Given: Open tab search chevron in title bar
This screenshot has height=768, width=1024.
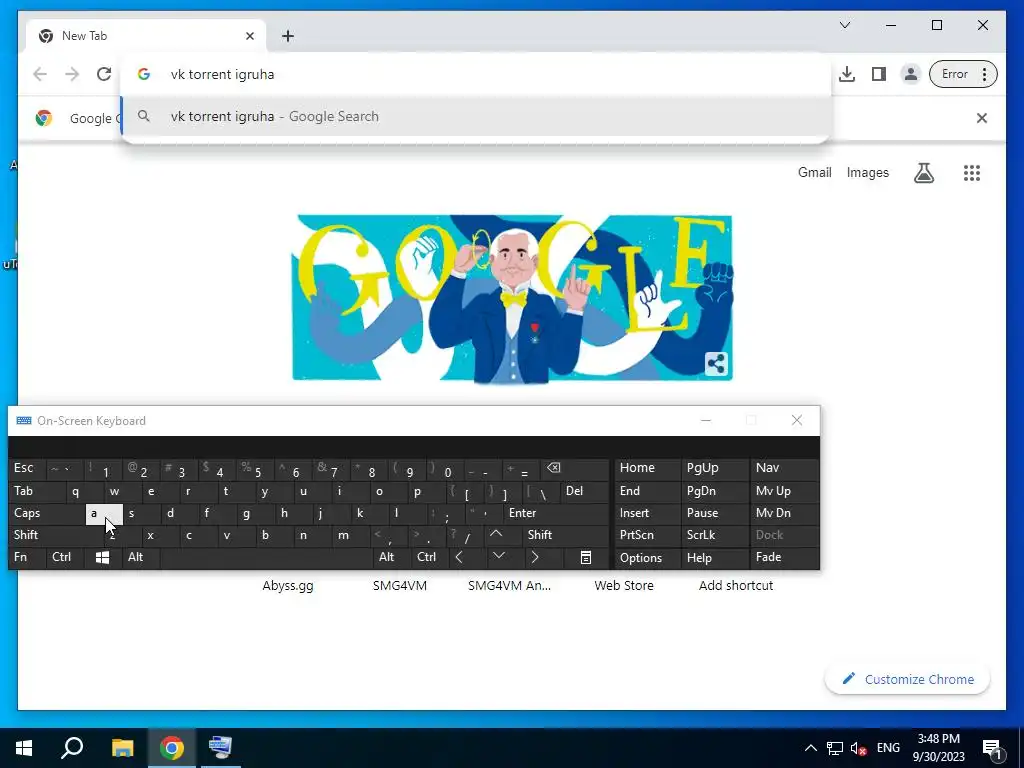Looking at the screenshot, I should pyautogui.click(x=844, y=25).
